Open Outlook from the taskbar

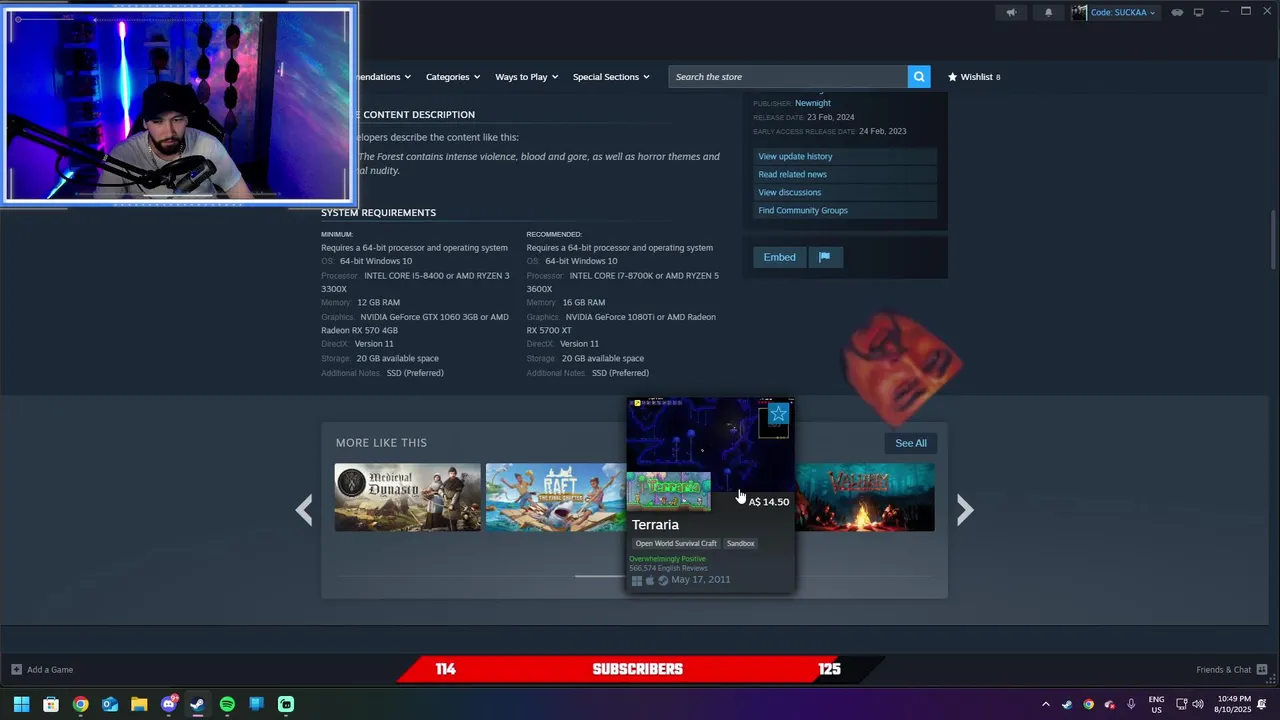(110, 704)
